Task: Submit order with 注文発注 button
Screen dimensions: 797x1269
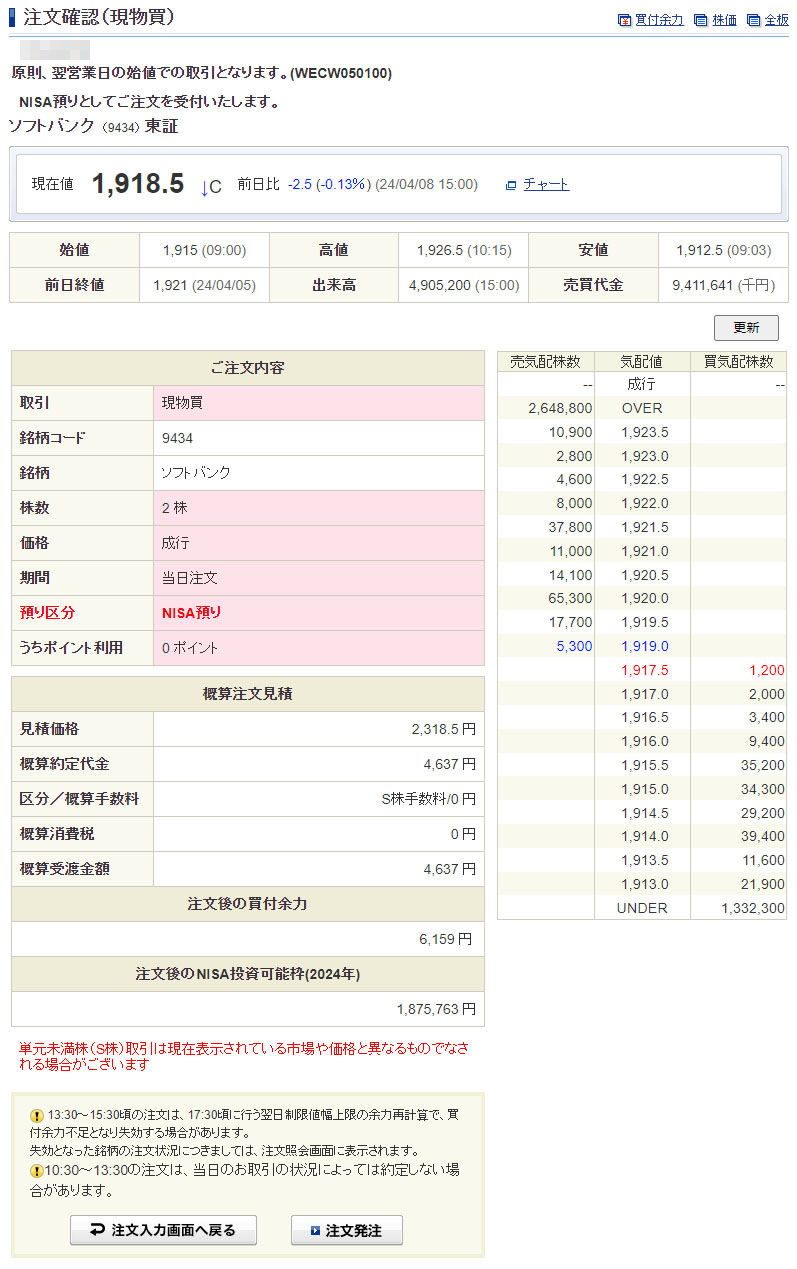Action: coord(346,1230)
